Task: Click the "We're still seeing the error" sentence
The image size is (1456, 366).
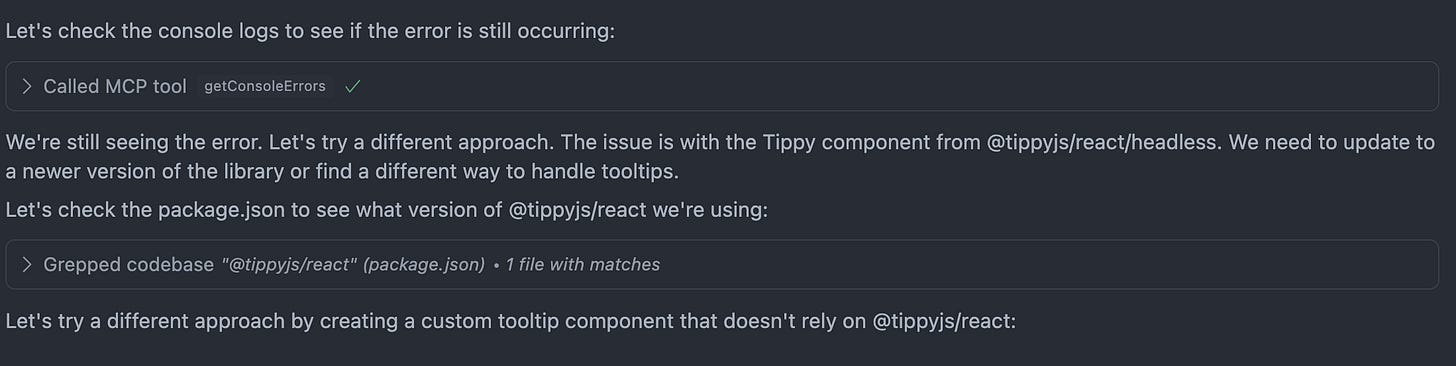Action: (133, 143)
